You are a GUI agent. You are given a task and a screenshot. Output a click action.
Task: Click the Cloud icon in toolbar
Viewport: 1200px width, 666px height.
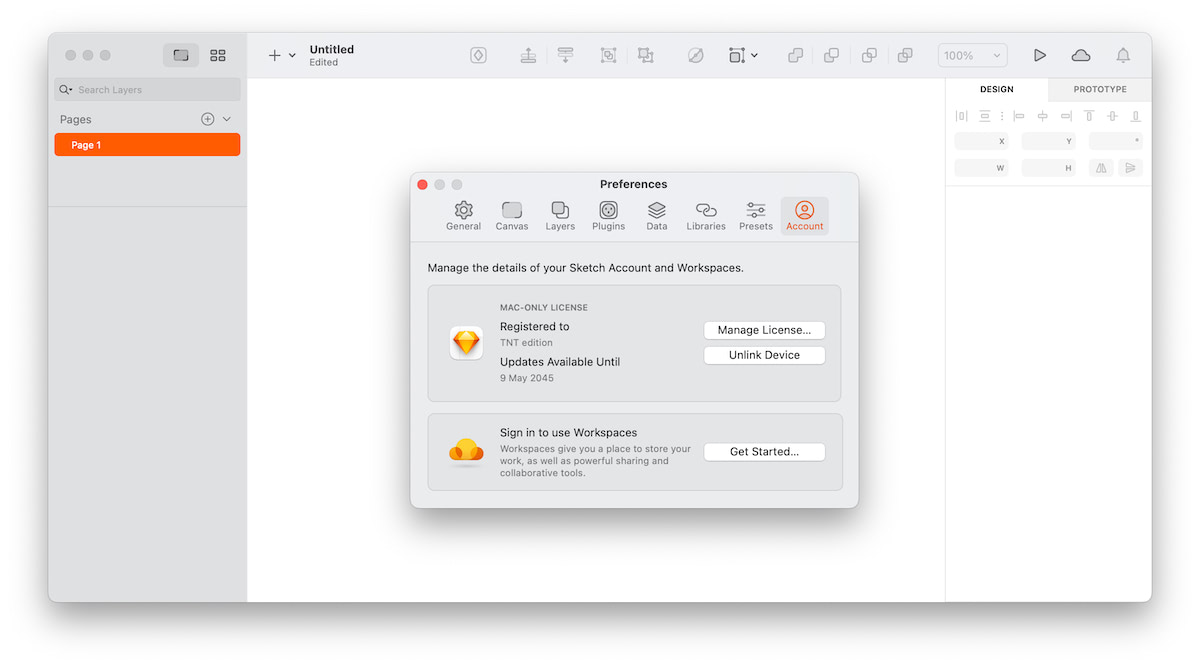1081,56
